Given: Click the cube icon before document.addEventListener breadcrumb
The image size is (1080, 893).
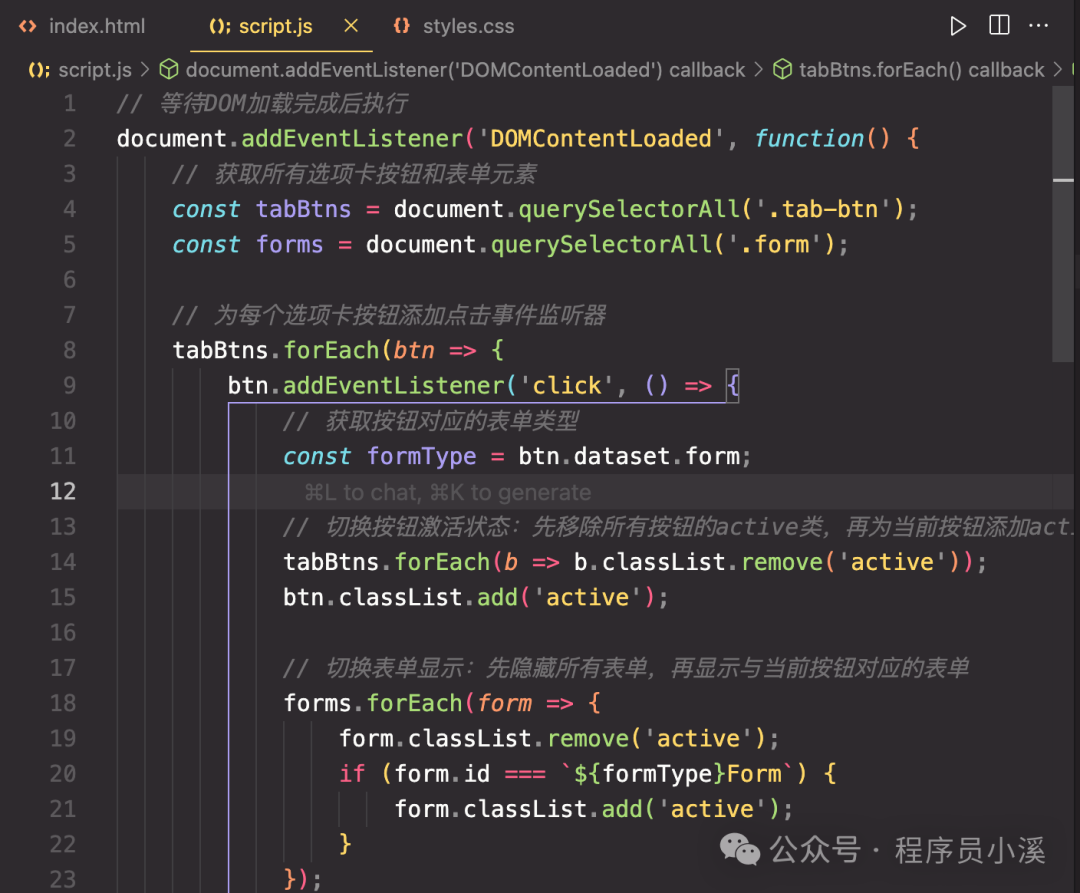Looking at the screenshot, I should coord(170,70).
